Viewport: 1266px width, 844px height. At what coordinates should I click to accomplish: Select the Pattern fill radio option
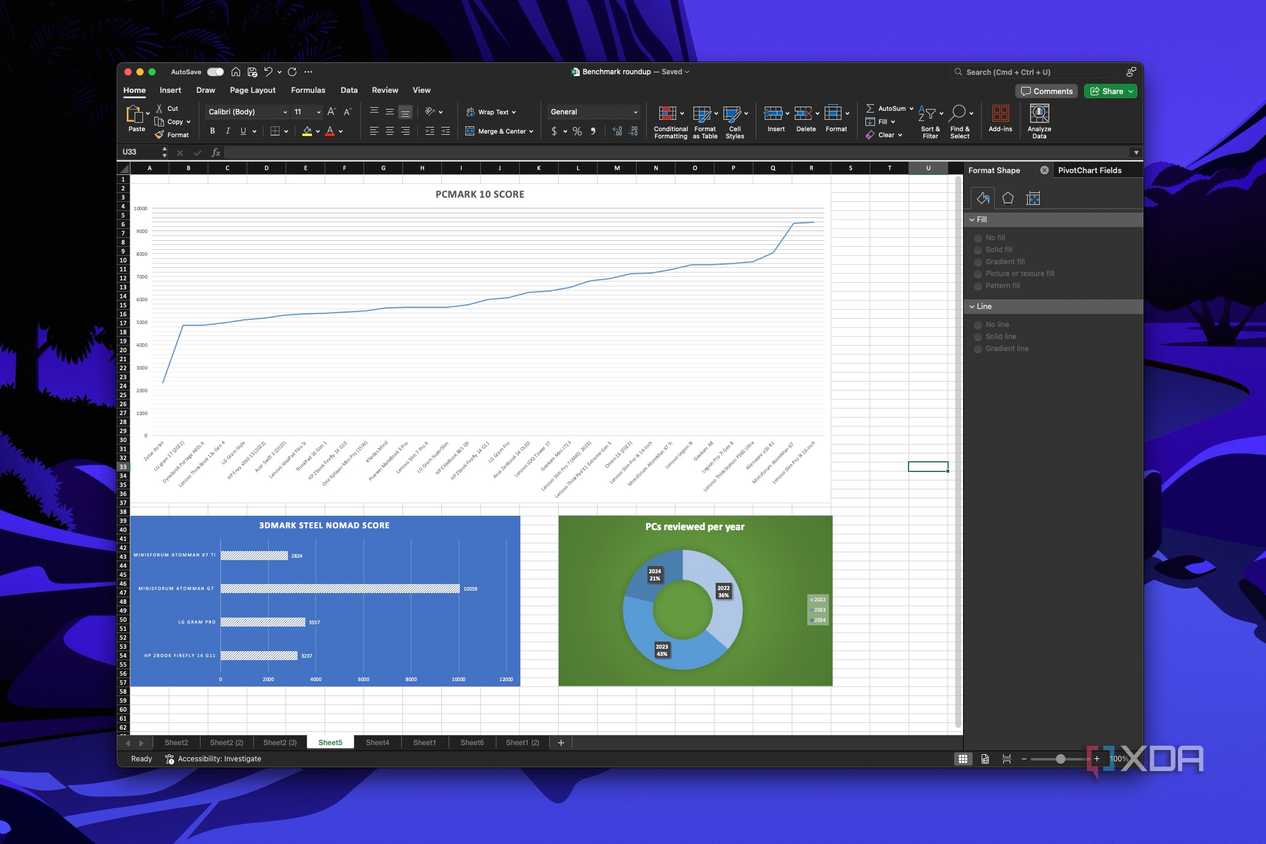point(978,286)
